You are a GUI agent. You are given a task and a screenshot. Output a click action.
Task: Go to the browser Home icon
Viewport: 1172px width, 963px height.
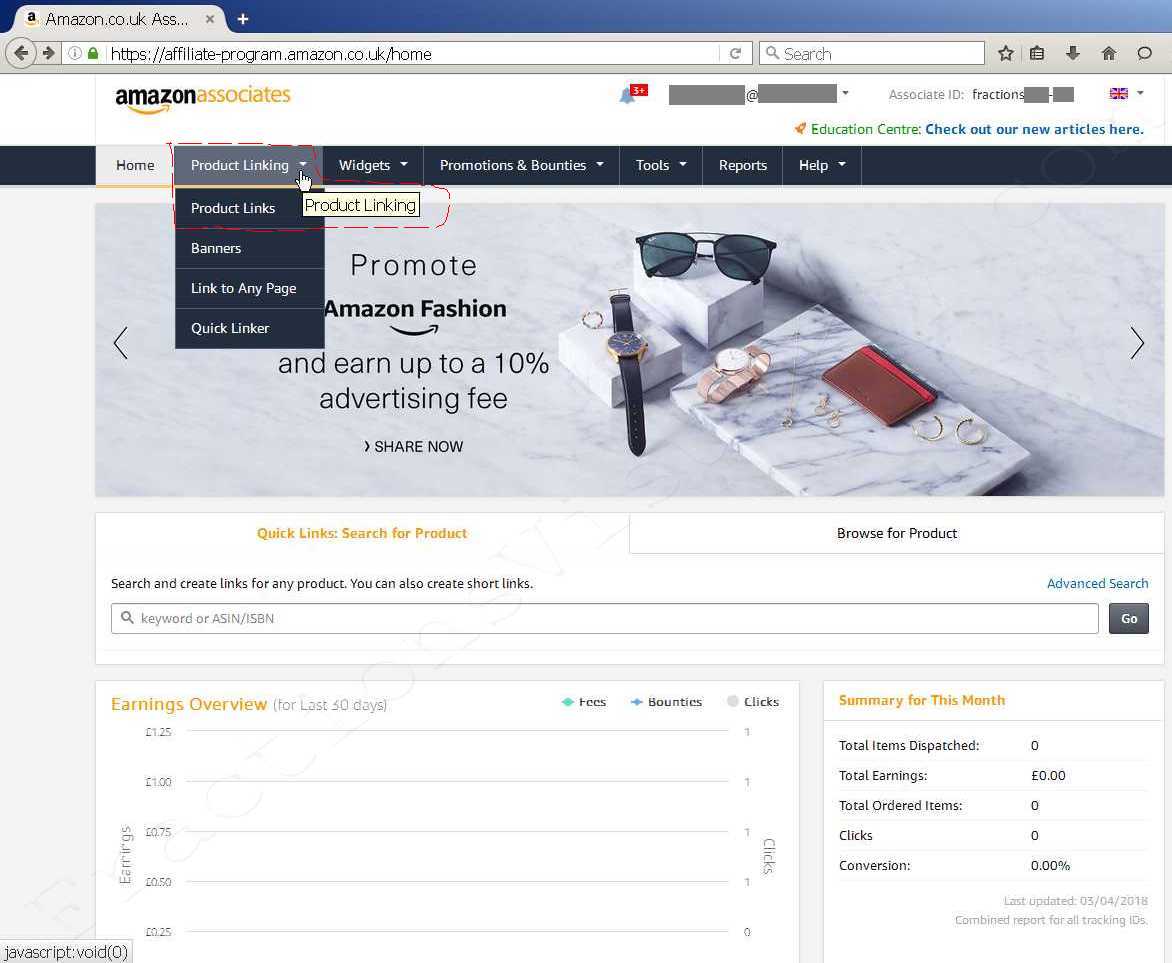(1108, 53)
